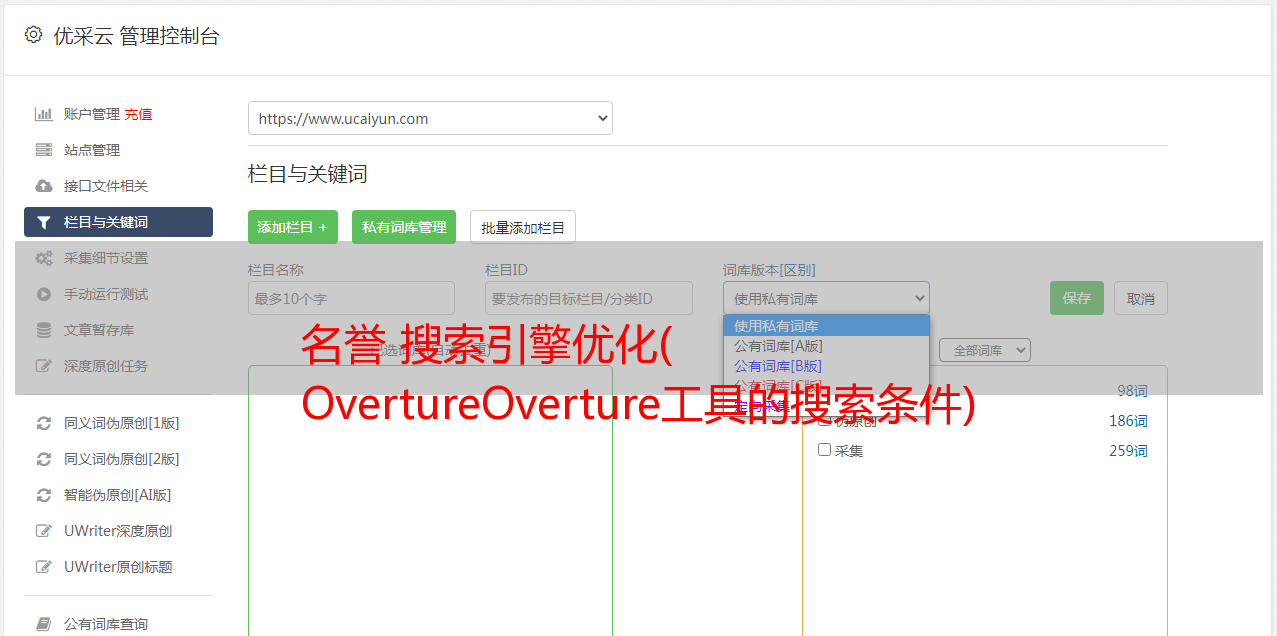
Task: Click the 186词 count
Action: click(x=1128, y=421)
